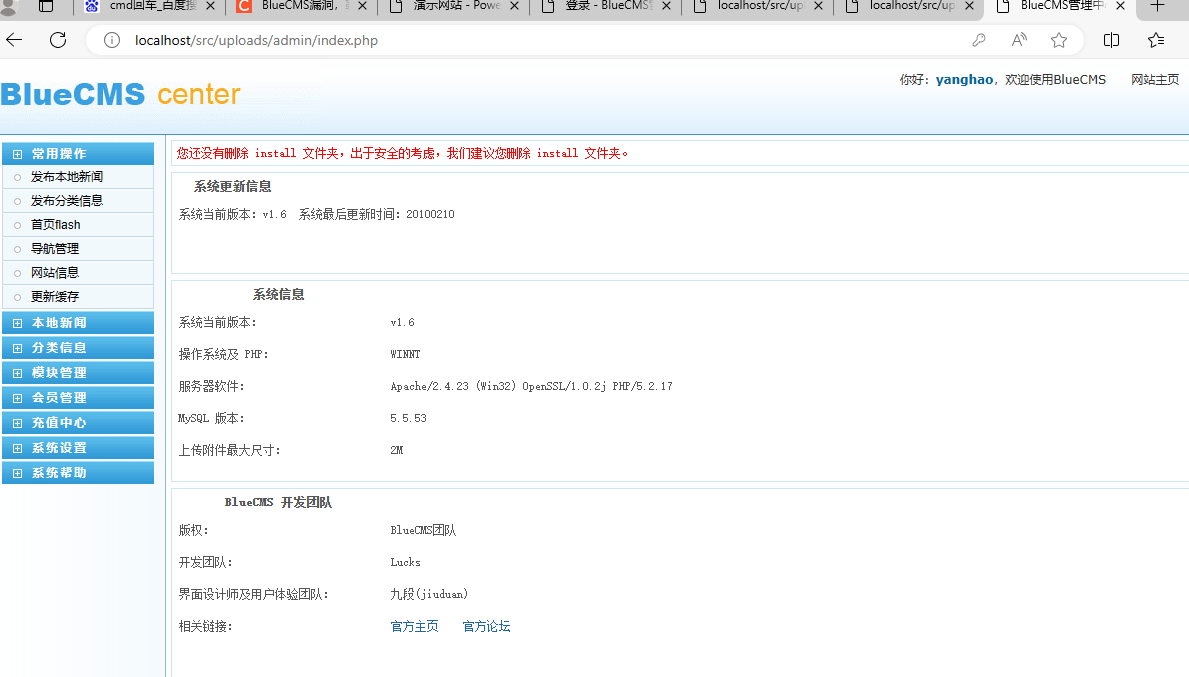Viewport: 1189px width, 677px height.
Task: Click the BlueCMS center logo
Action: pyautogui.click(x=121, y=95)
